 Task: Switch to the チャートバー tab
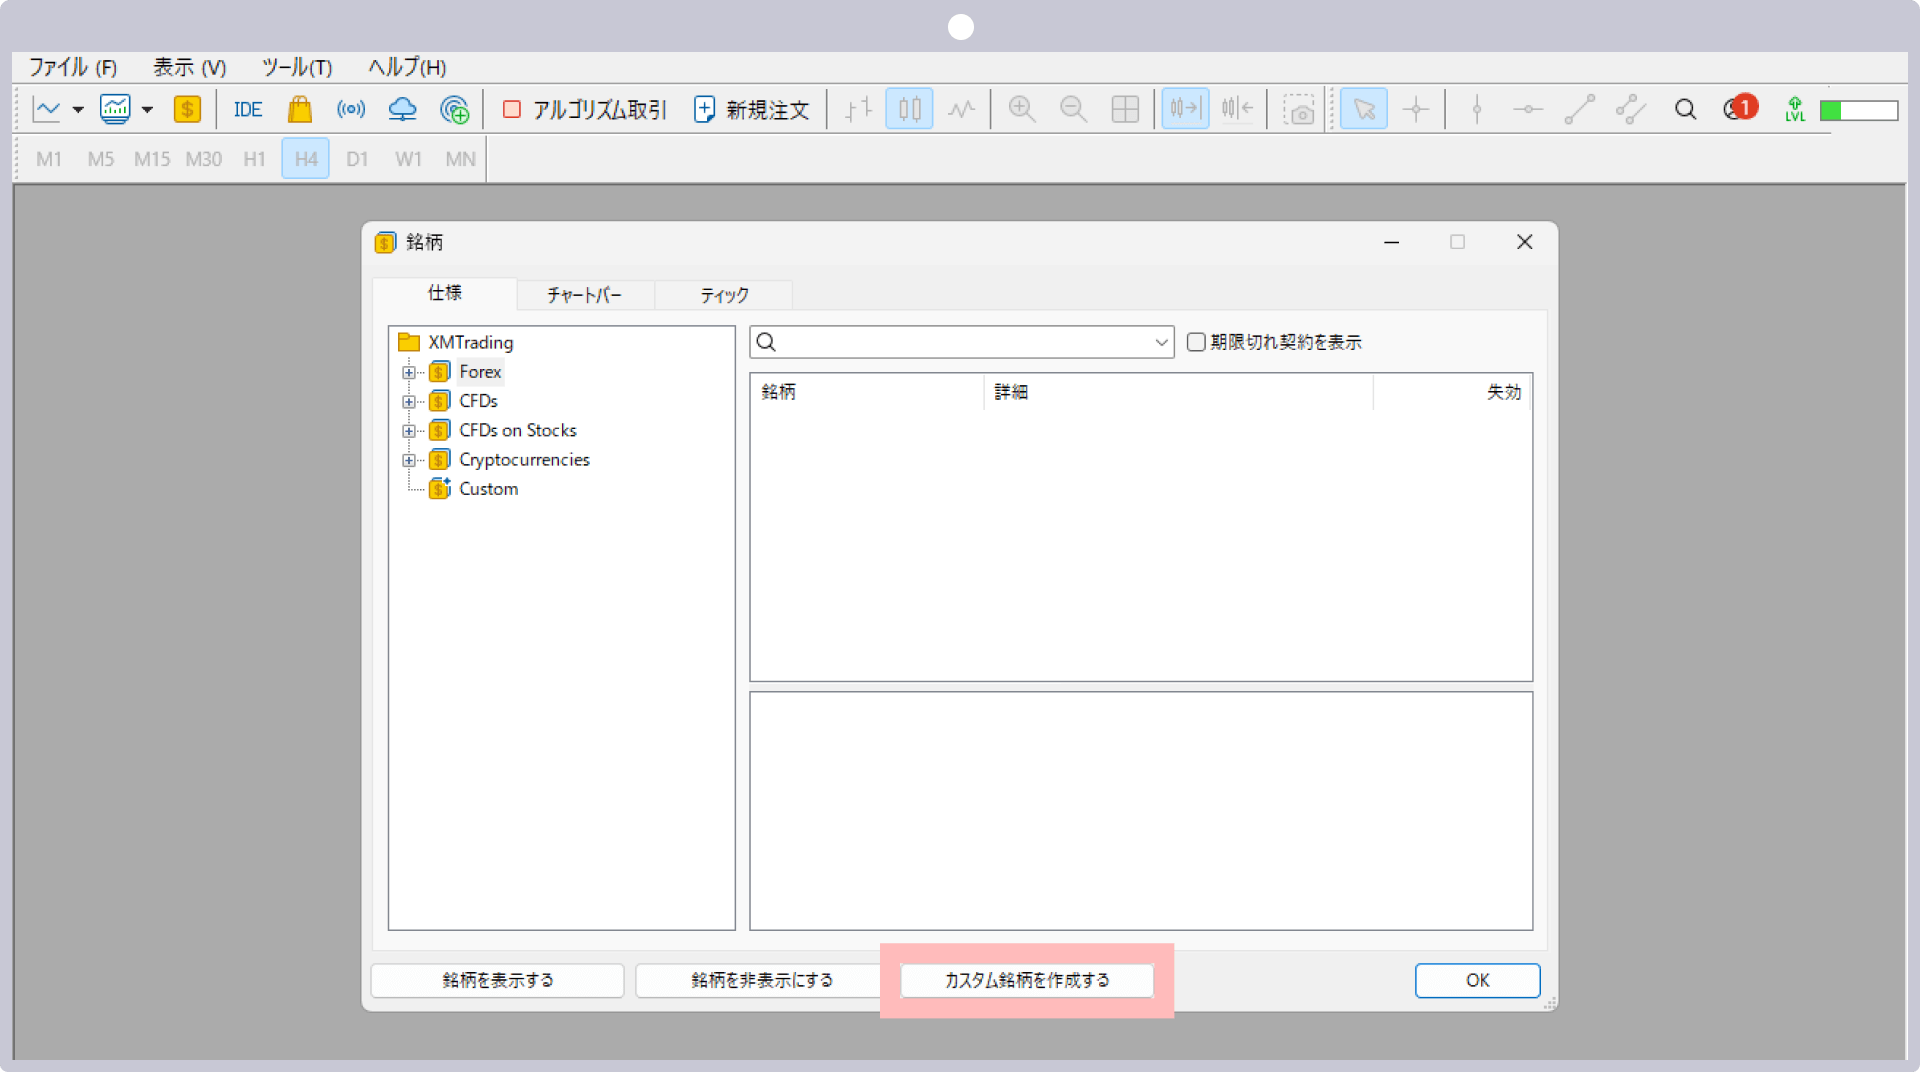coord(585,295)
